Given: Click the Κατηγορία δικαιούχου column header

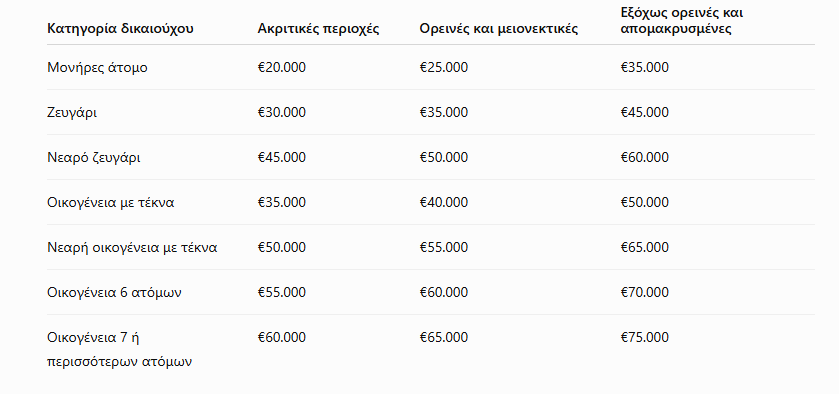Looking at the screenshot, I should (120, 29).
